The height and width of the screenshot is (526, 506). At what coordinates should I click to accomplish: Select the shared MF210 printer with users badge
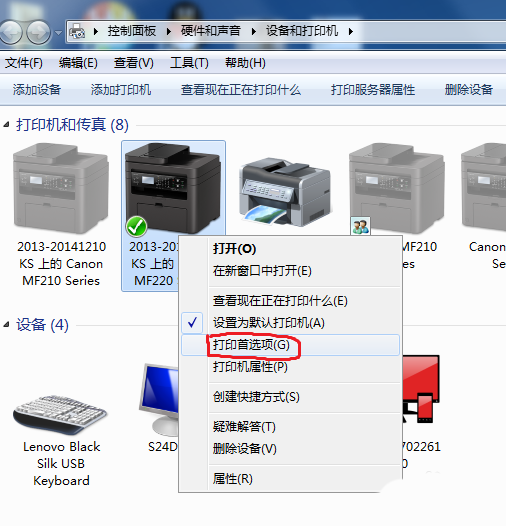397,189
